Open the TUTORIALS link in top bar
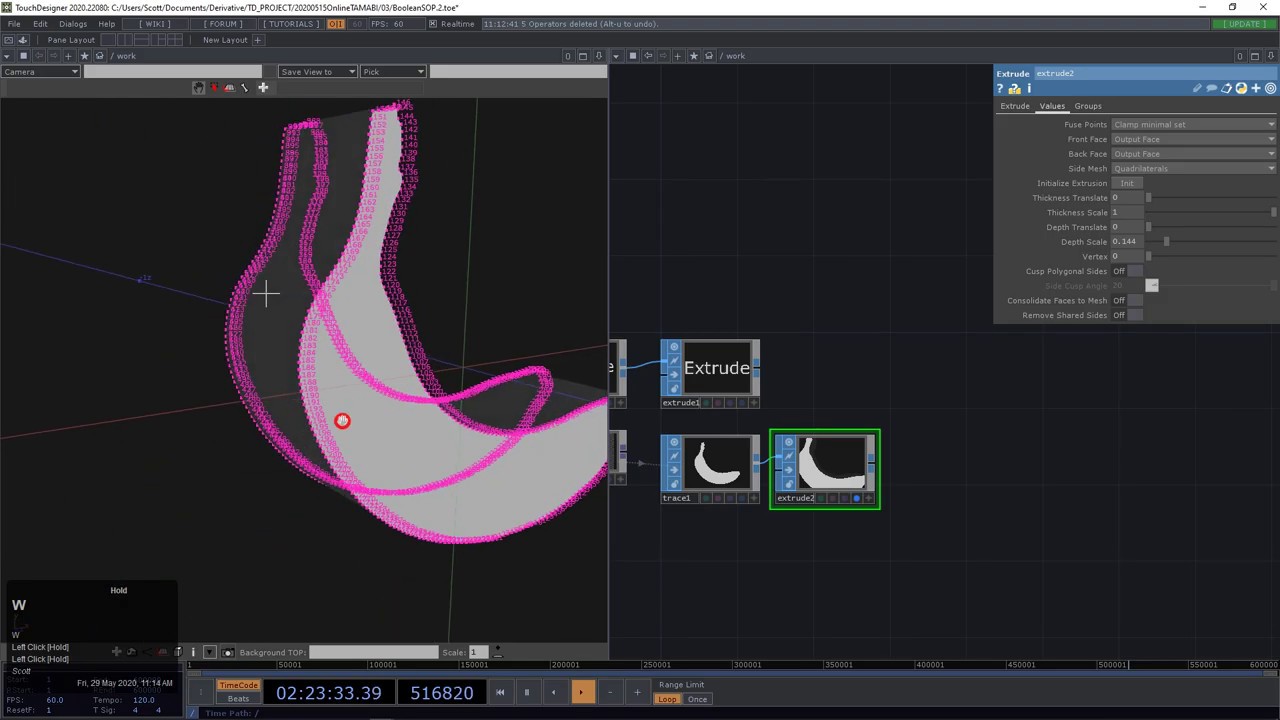1280x720 pixels. click(x=293, y=24)
